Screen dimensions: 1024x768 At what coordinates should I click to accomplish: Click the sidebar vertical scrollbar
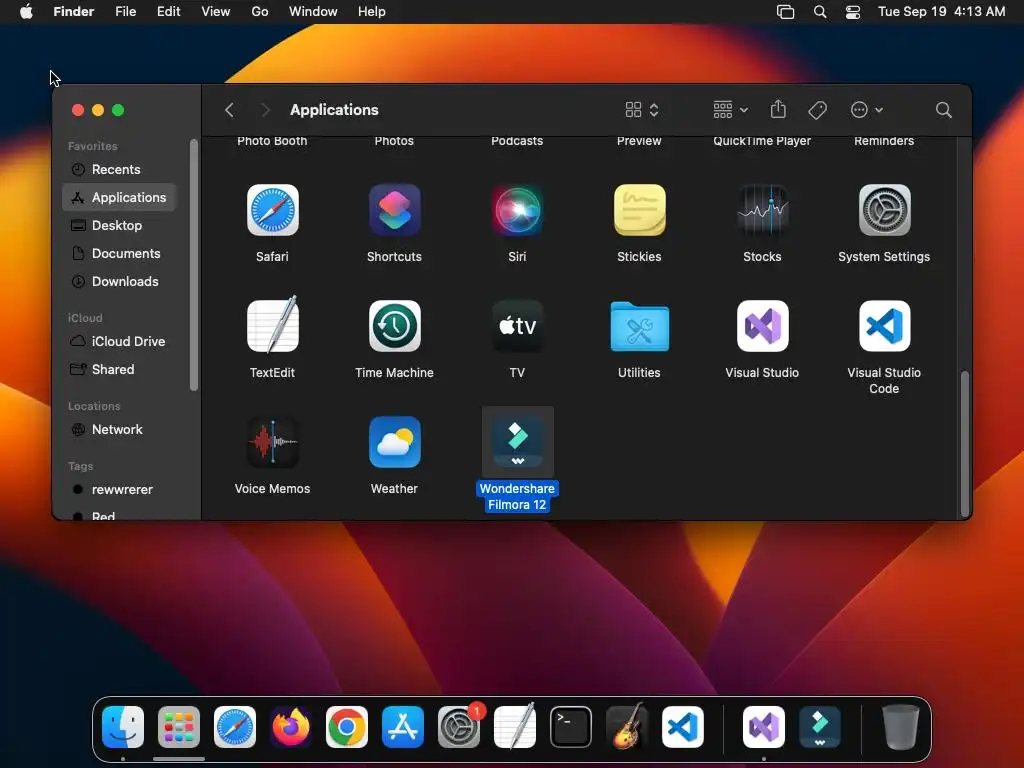pyautogui.click(x=194, y=265)
